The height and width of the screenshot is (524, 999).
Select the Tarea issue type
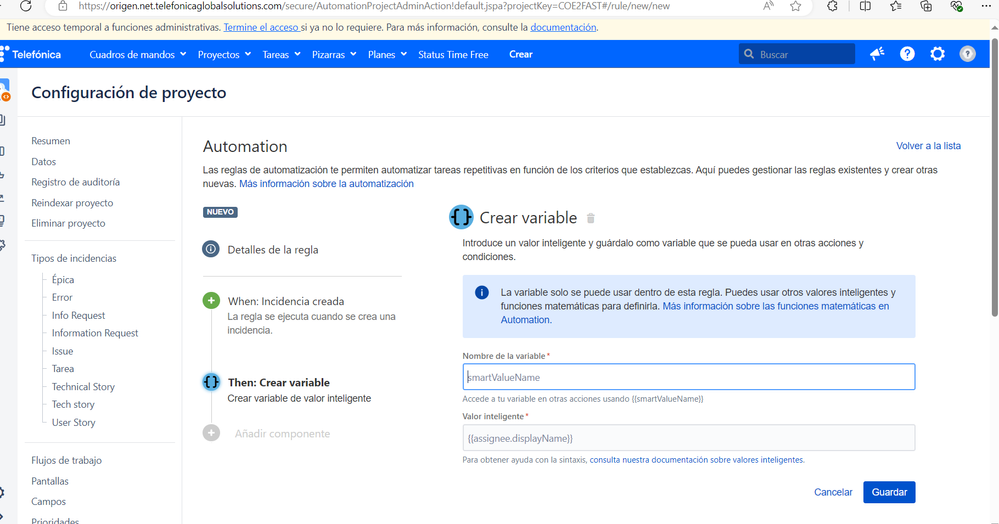[62, 368]
